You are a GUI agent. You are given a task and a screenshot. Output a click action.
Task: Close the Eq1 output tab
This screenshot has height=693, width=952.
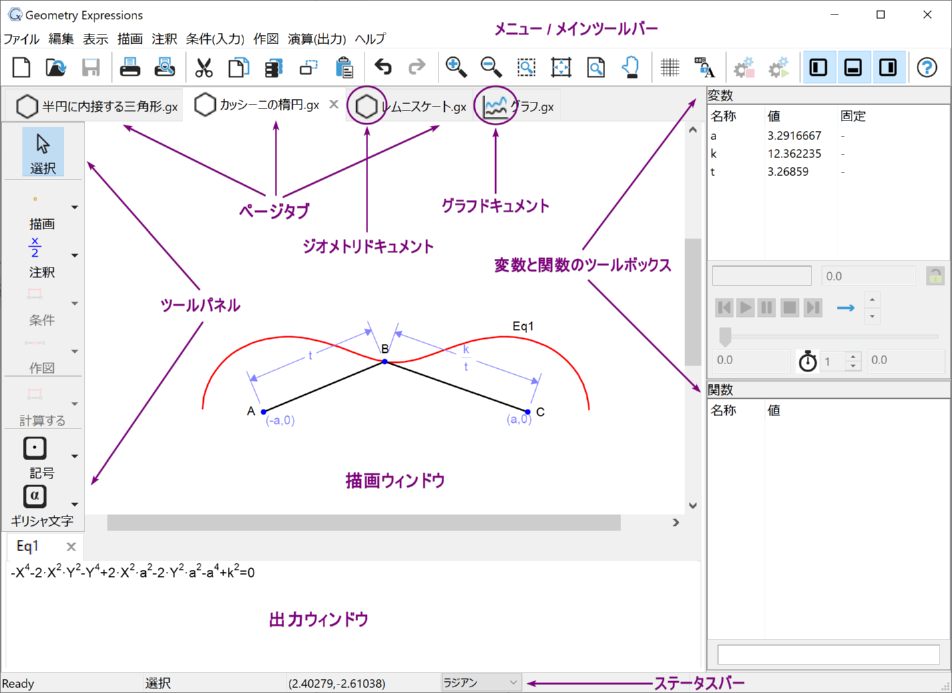(71, 547)
